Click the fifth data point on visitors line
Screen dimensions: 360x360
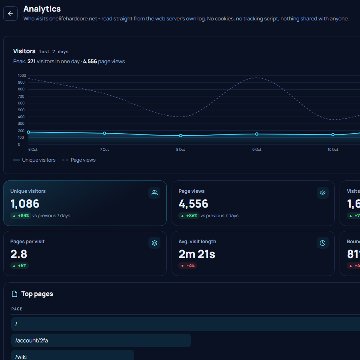pos(333,135)
